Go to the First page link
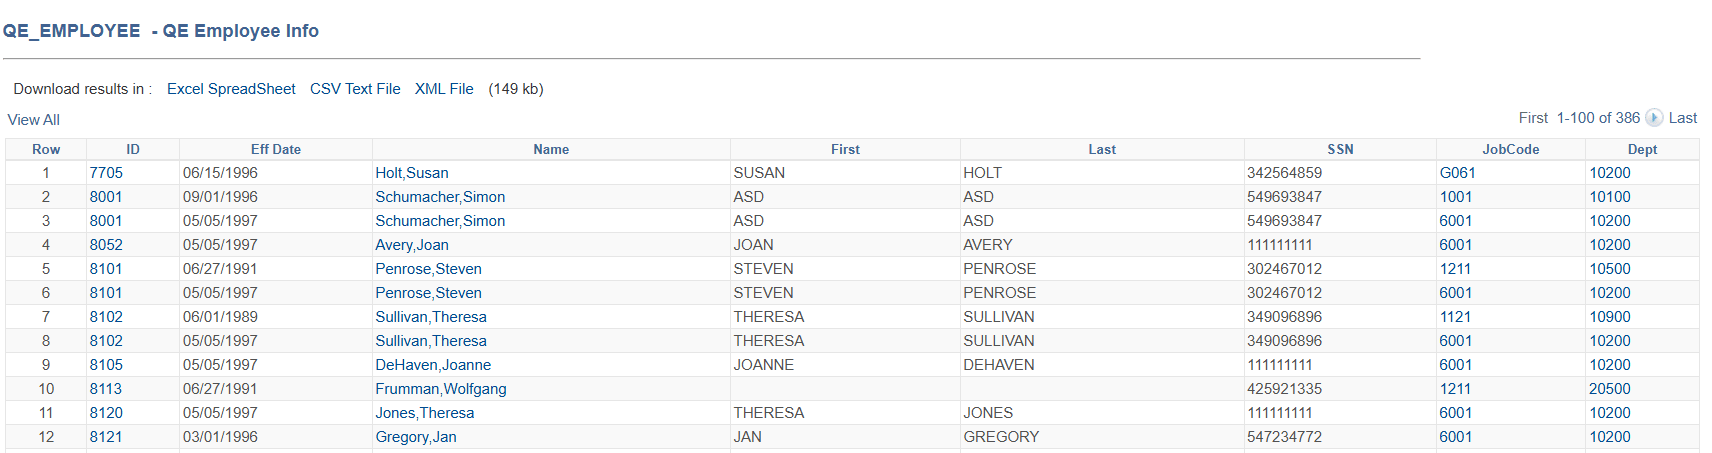Image resolution: width=1712 pixels, height=453 pixels. (x=1533, y=118)
